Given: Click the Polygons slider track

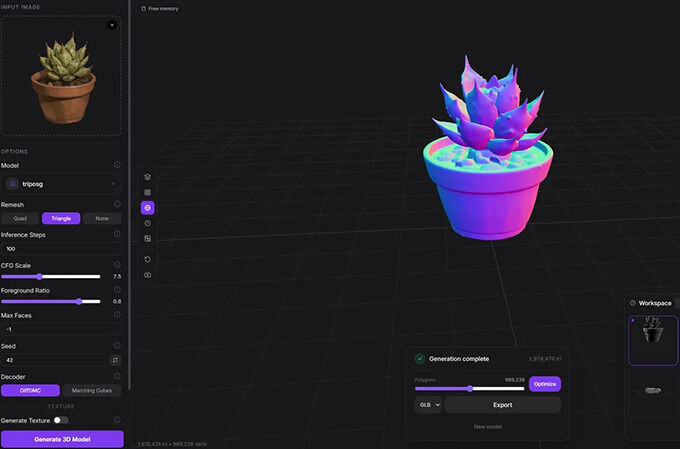Looking at the screenshot, I should 470,388.
